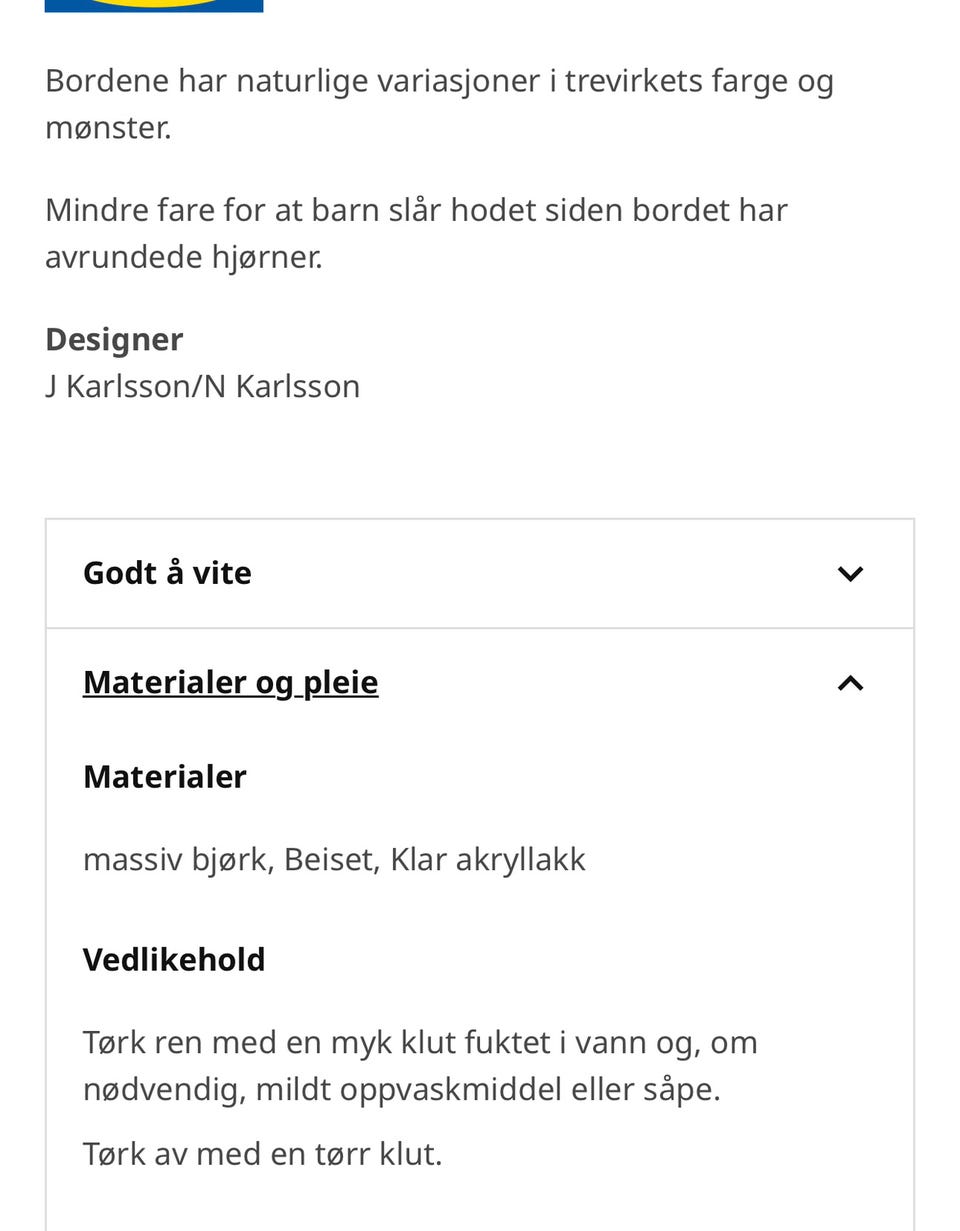This screenshot has width=960, height=1231.
Task: Click the designer name J Karlsson/N Karlsson
Action: 203,386
